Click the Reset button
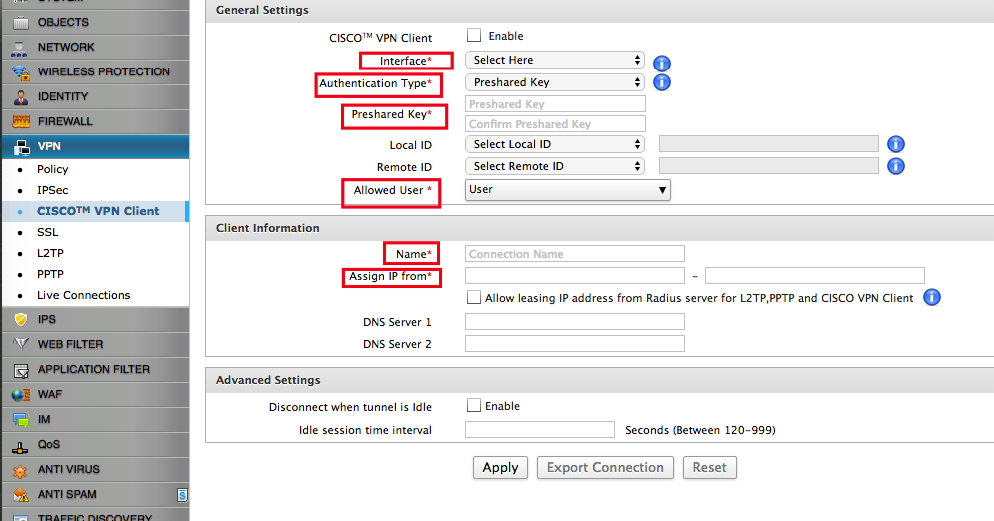 (x=709, y=468)
